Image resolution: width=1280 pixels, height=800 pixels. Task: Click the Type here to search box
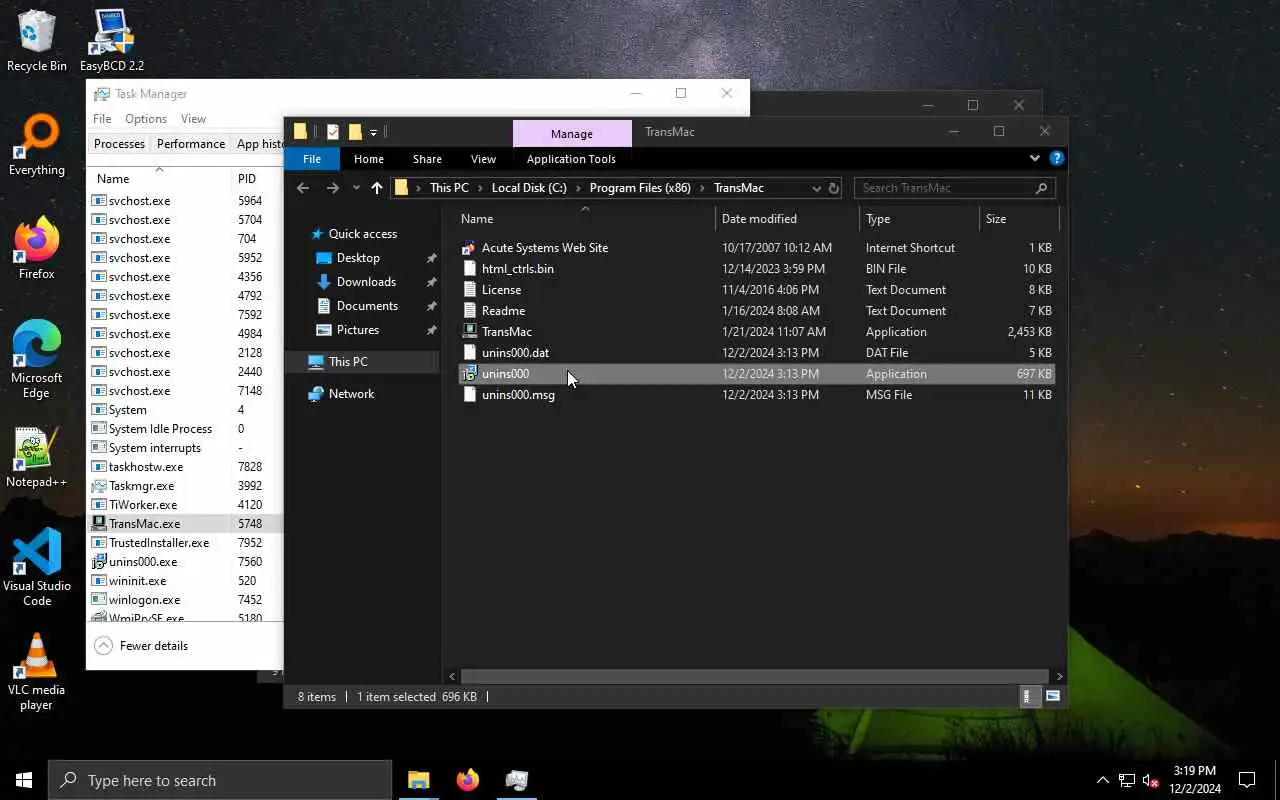[220, 780]
